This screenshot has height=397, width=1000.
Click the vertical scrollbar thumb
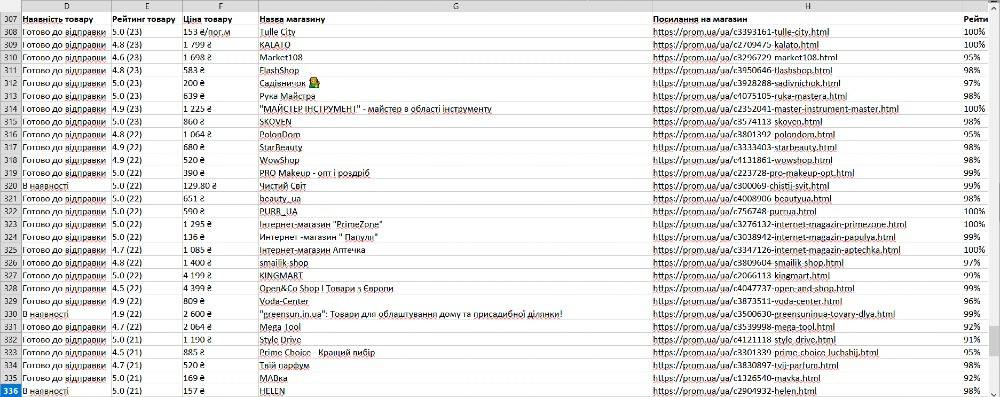point(994,341)
